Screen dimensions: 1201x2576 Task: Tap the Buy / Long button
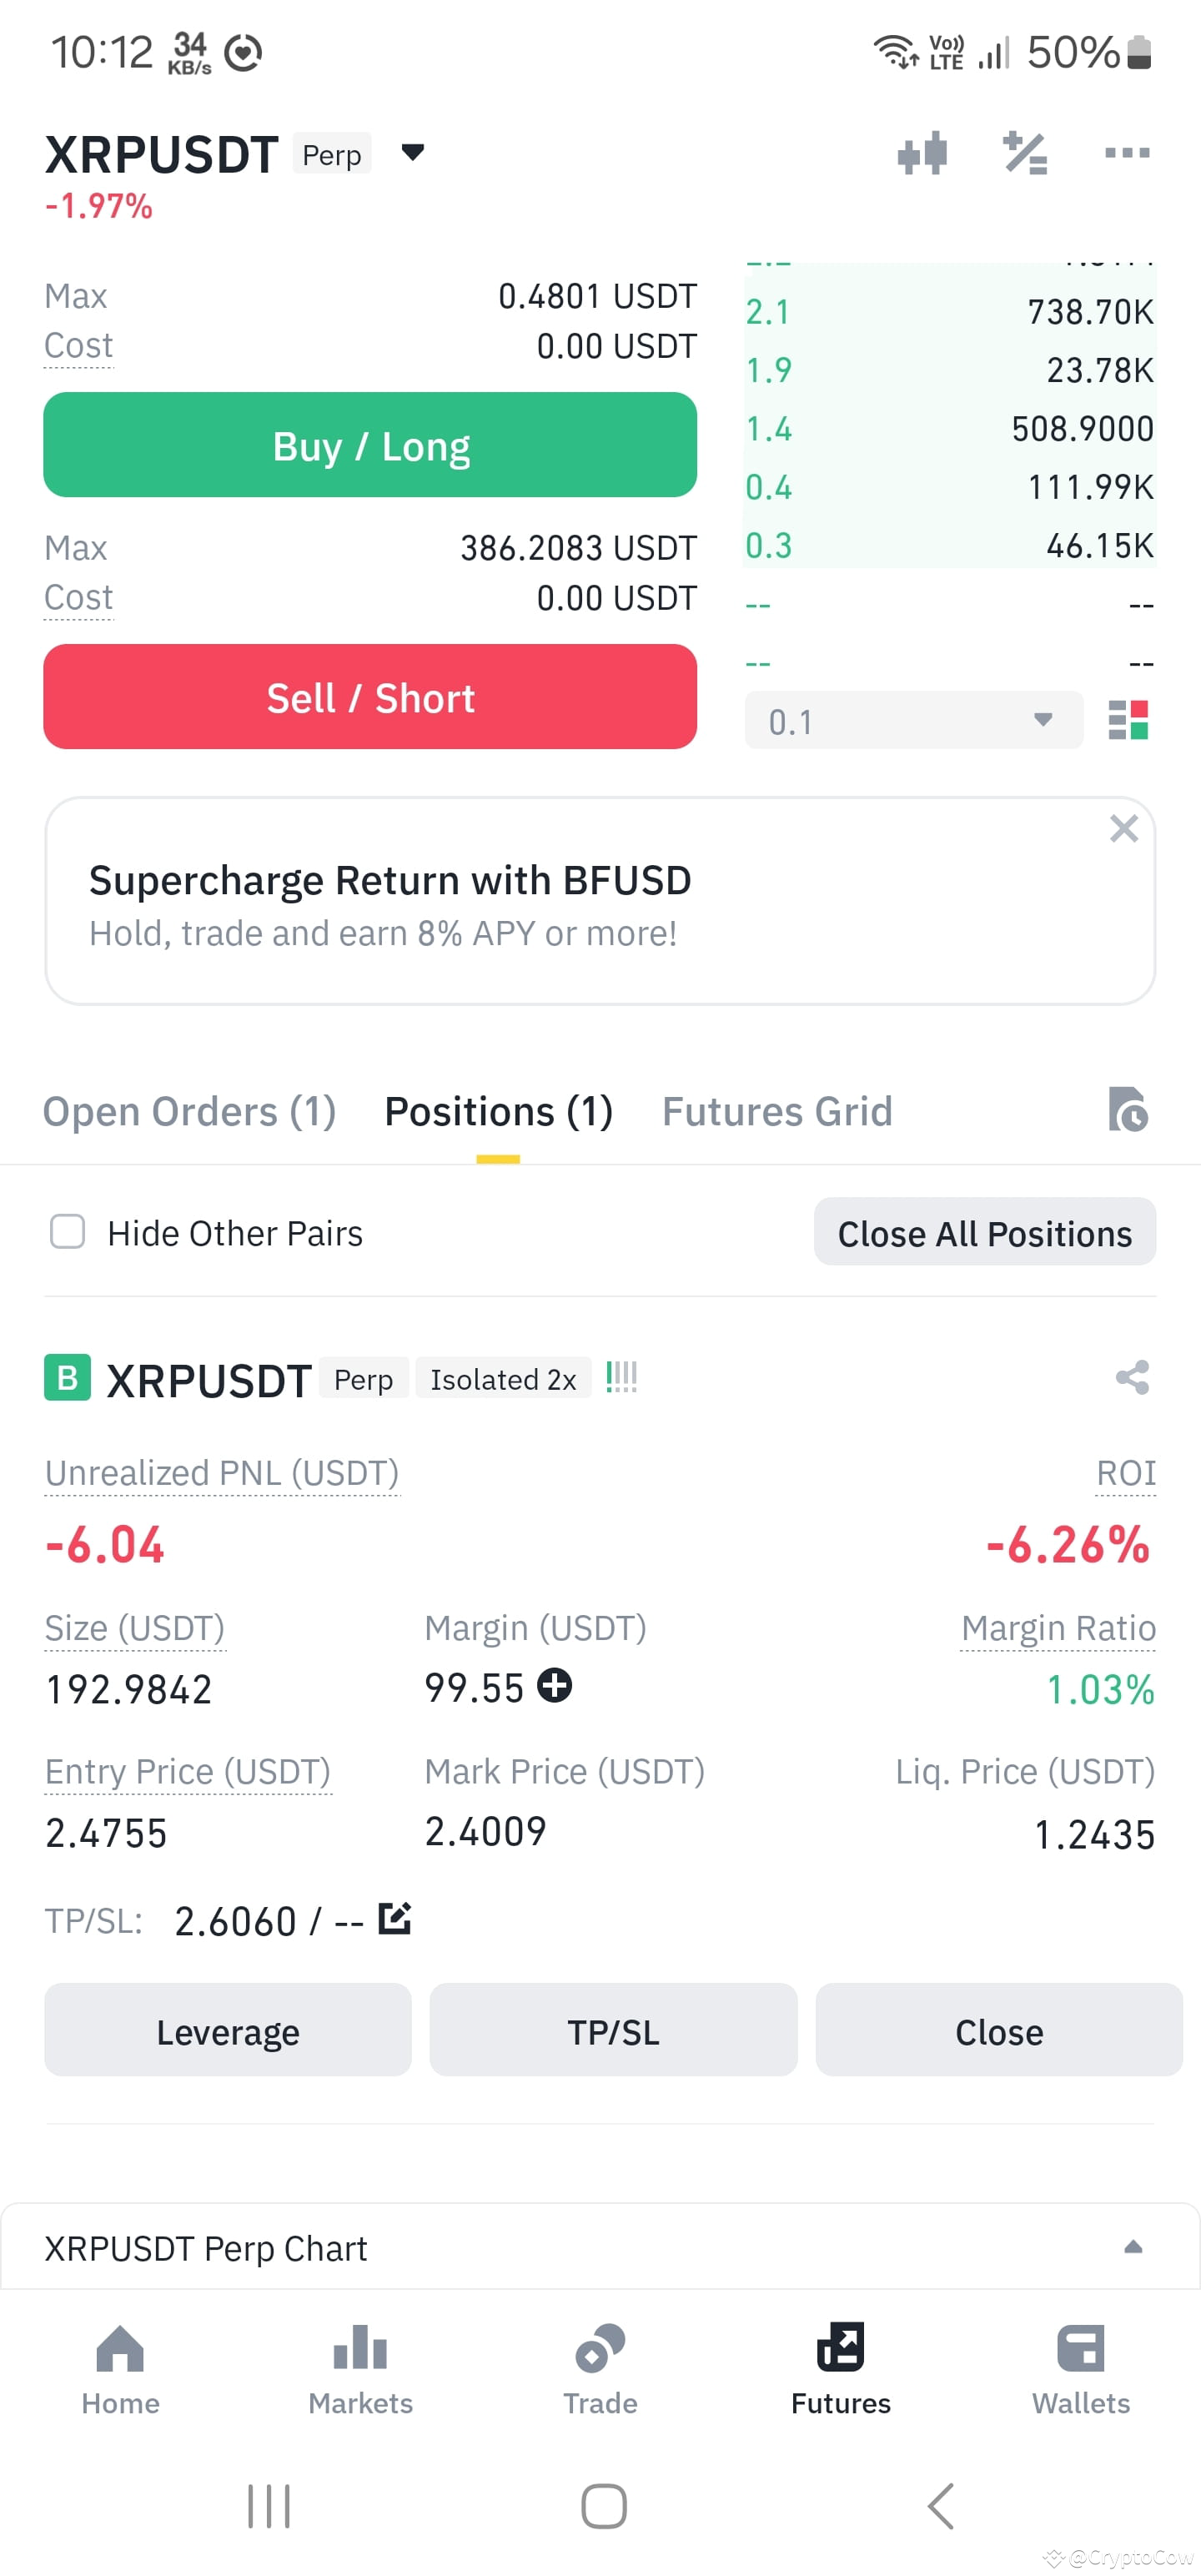coord(370,445)
